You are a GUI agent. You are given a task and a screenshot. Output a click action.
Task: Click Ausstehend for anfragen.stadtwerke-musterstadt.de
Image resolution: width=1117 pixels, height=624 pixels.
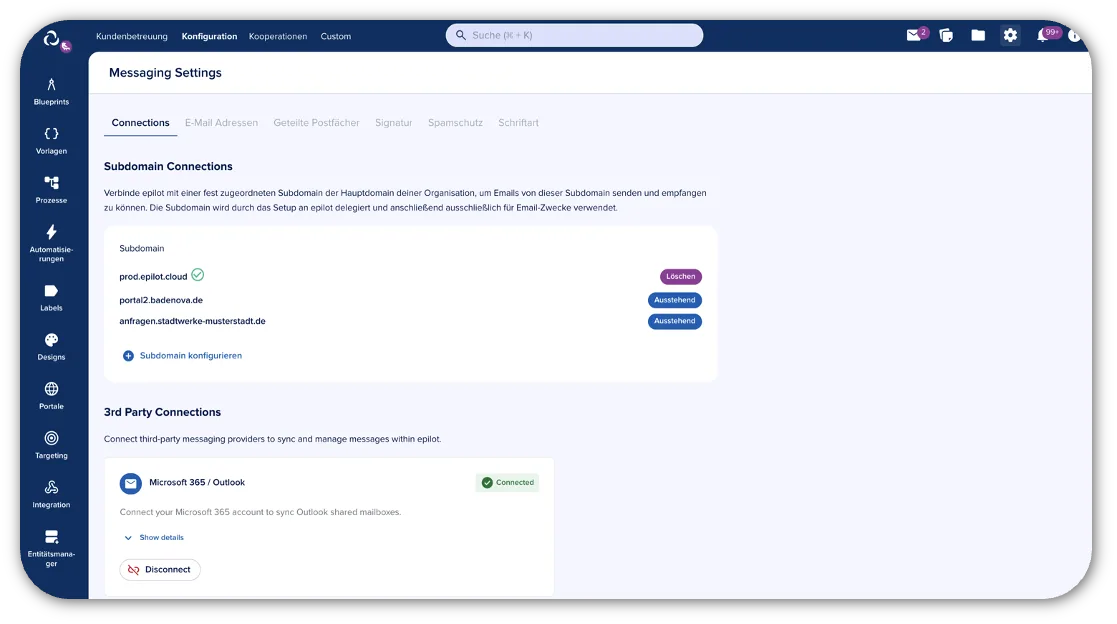[x=675, y=321]
